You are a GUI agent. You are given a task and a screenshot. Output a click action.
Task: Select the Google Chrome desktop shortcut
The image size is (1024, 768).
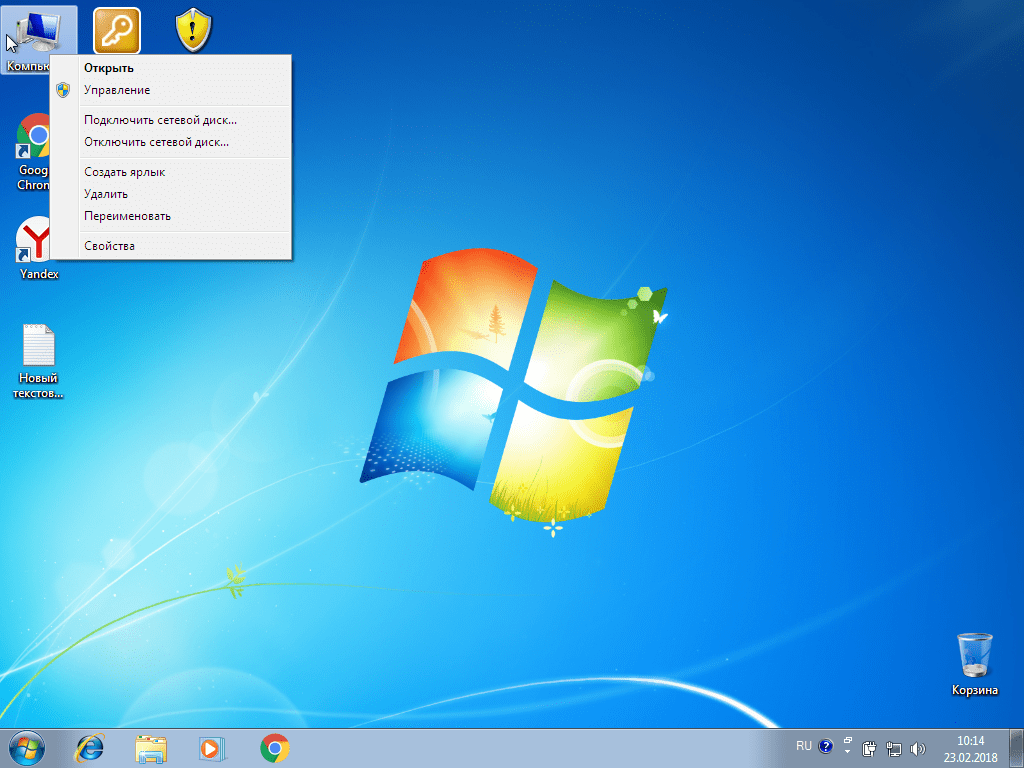[34, 152]
